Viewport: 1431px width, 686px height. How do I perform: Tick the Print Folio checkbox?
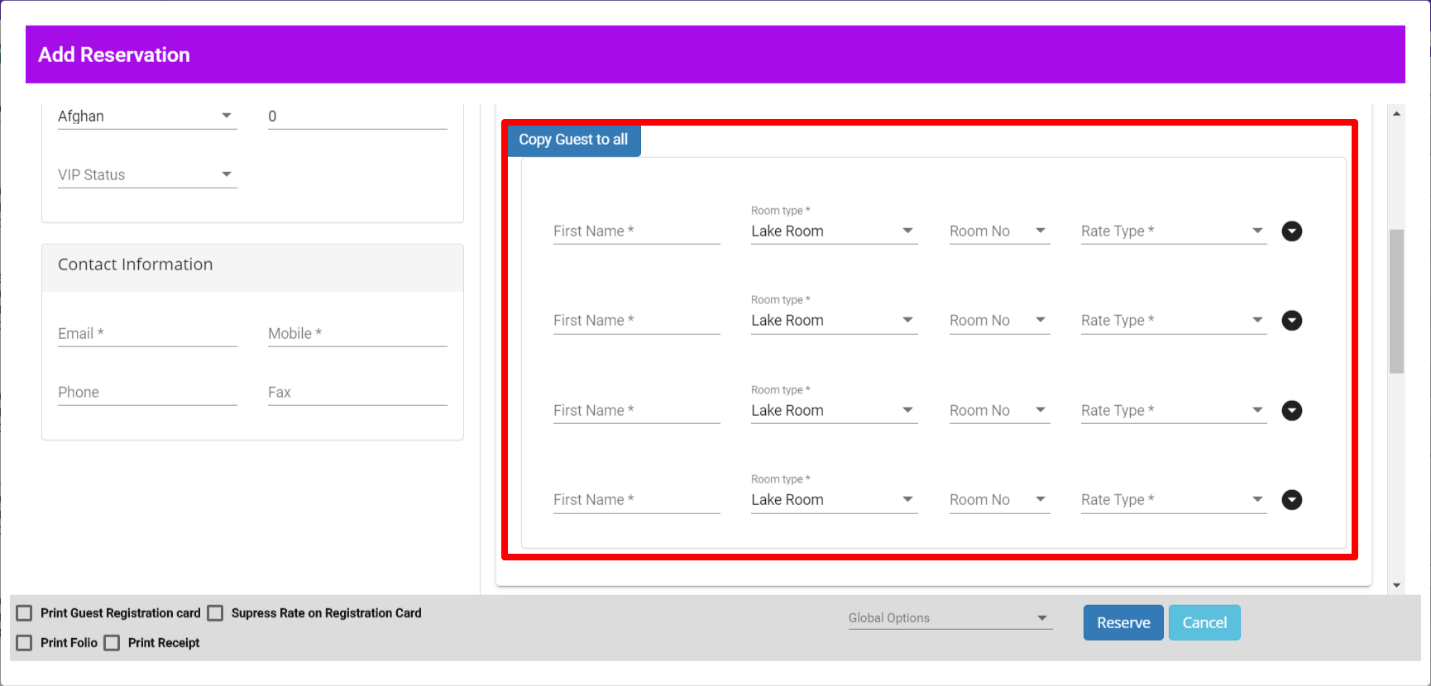[x=24, y=643]
